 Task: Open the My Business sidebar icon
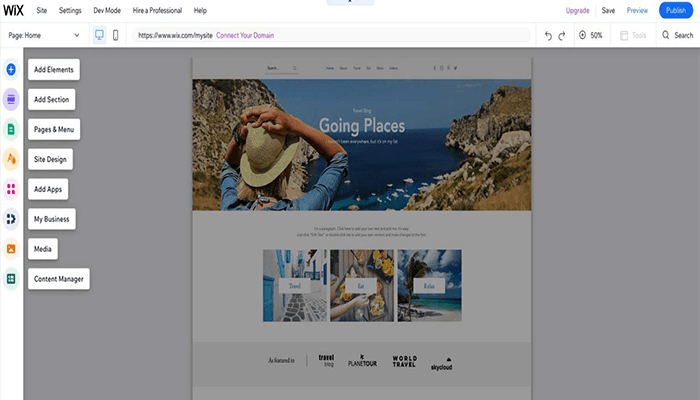point(11,219)
